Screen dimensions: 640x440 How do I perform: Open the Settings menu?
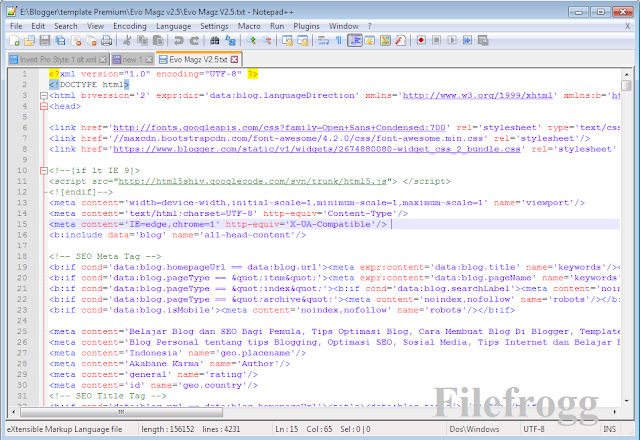click(x=214, y=26)
